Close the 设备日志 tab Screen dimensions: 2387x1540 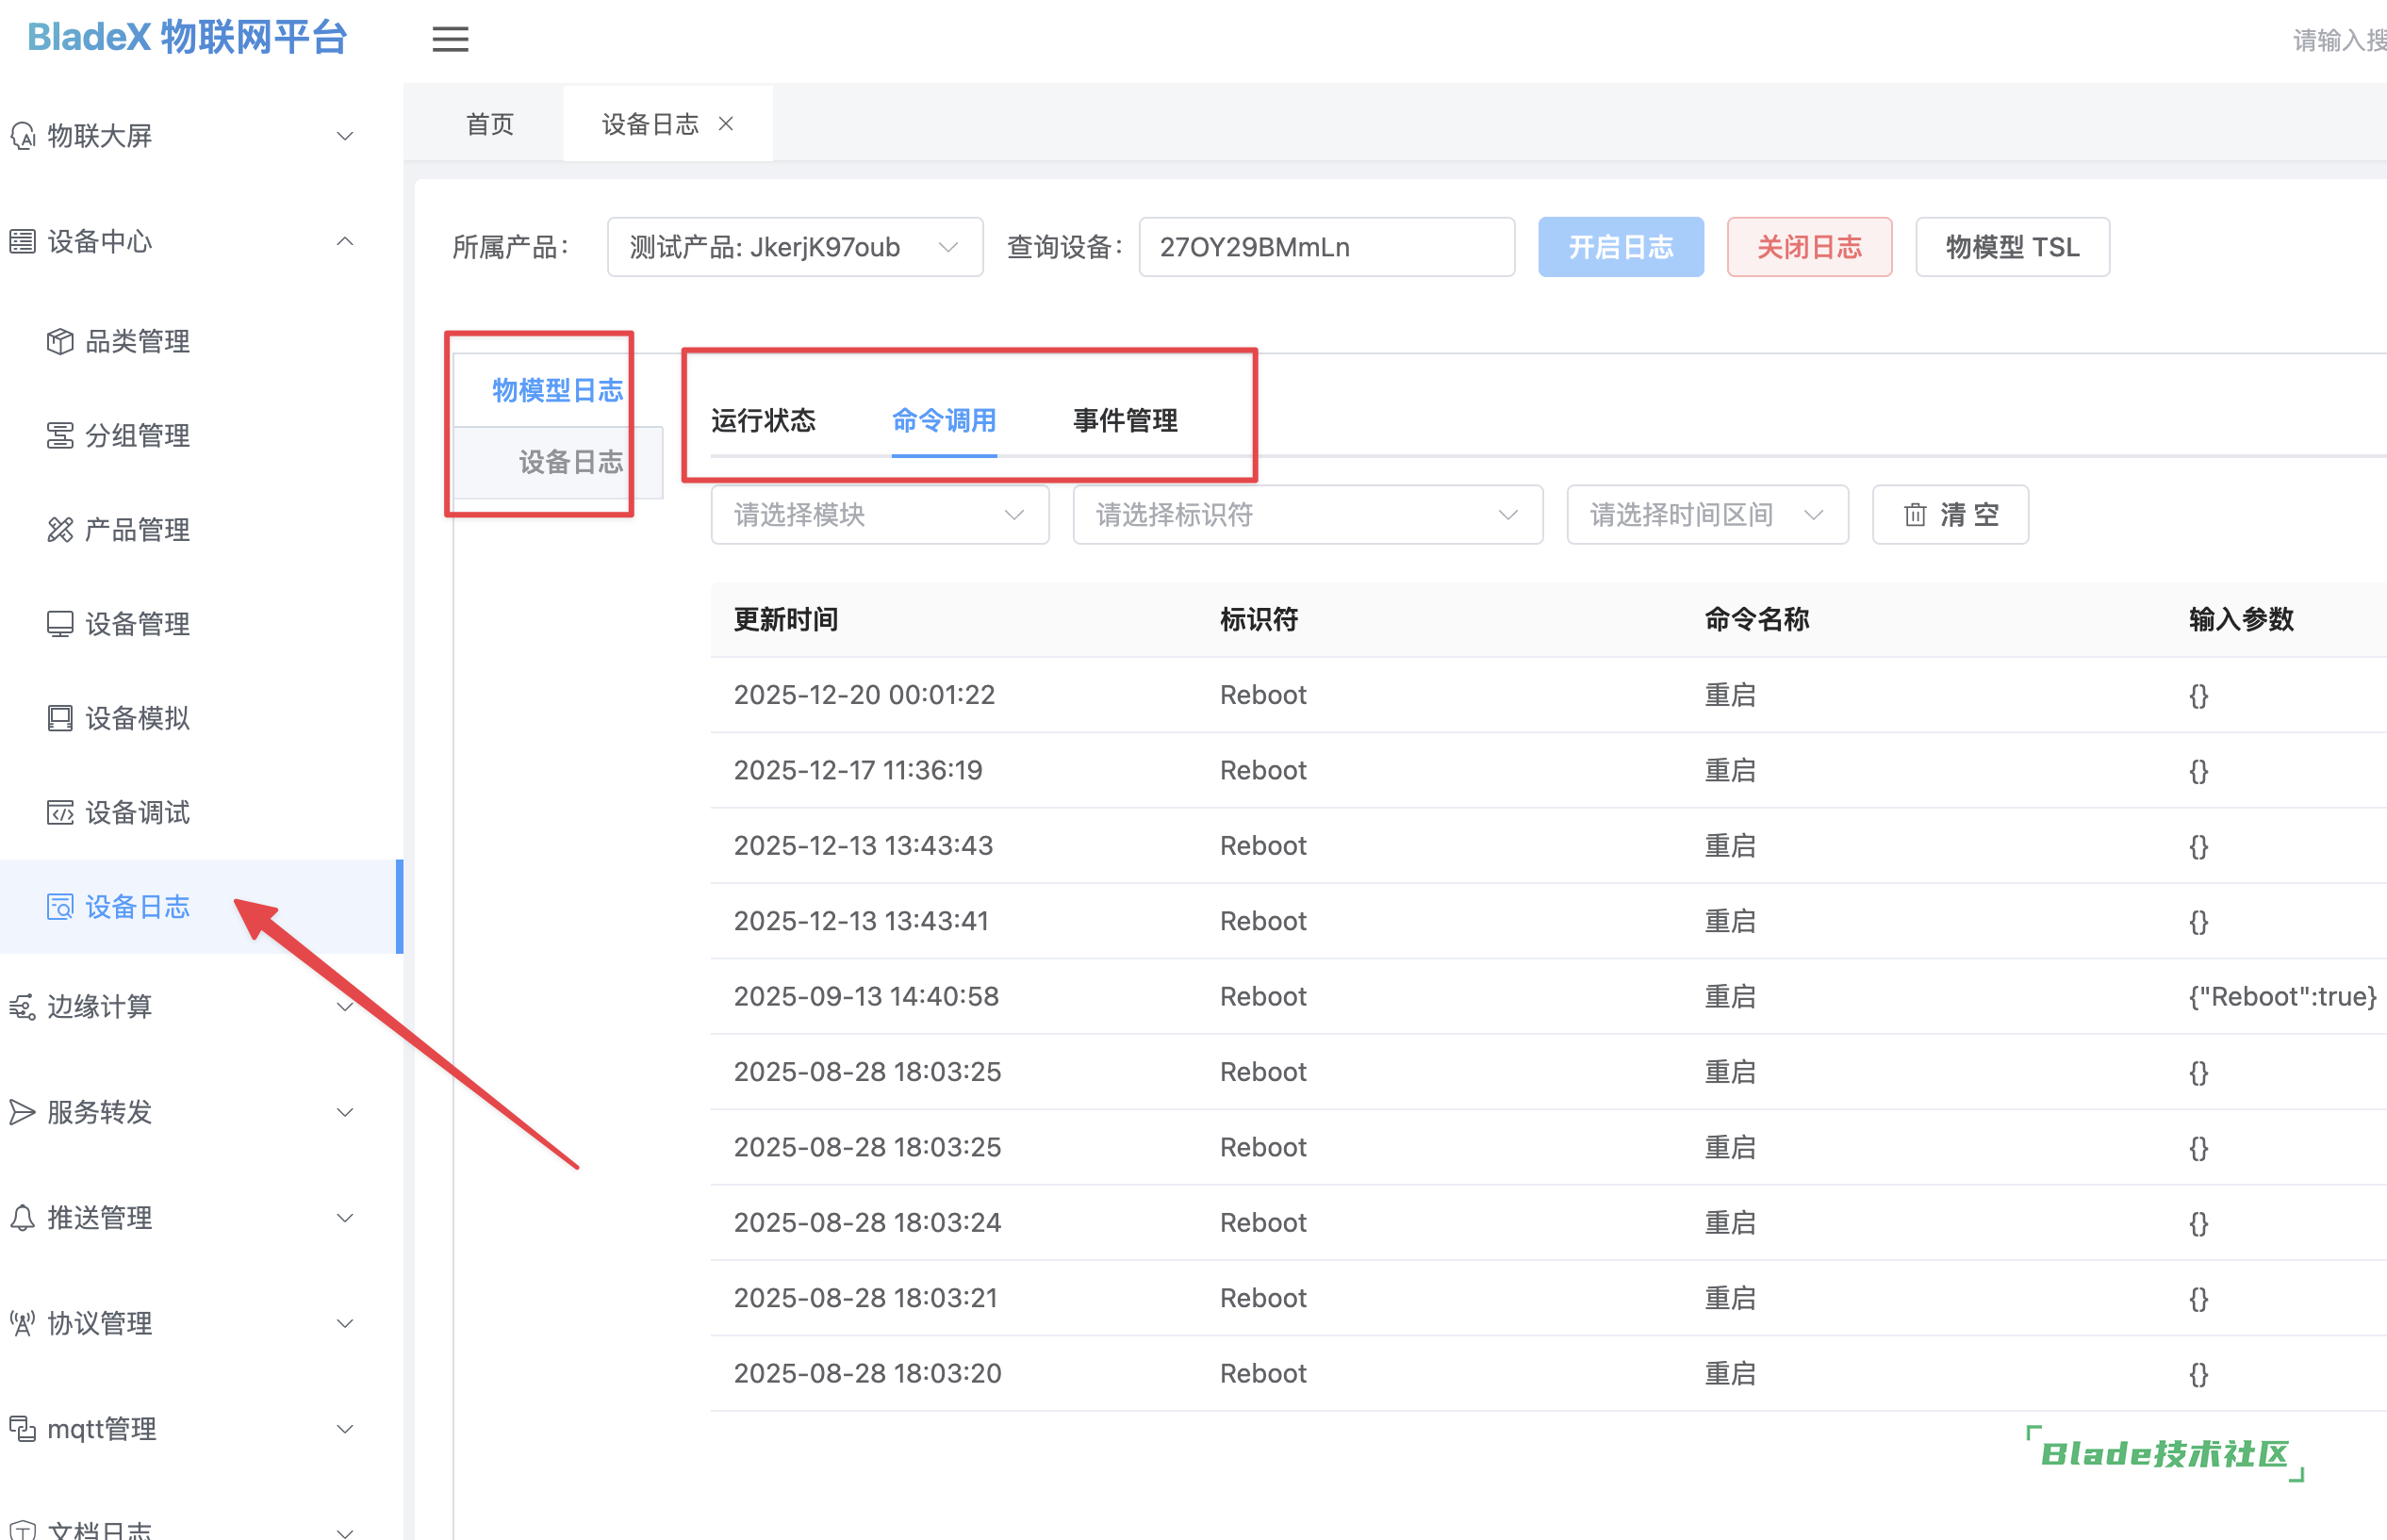[726, 123]
